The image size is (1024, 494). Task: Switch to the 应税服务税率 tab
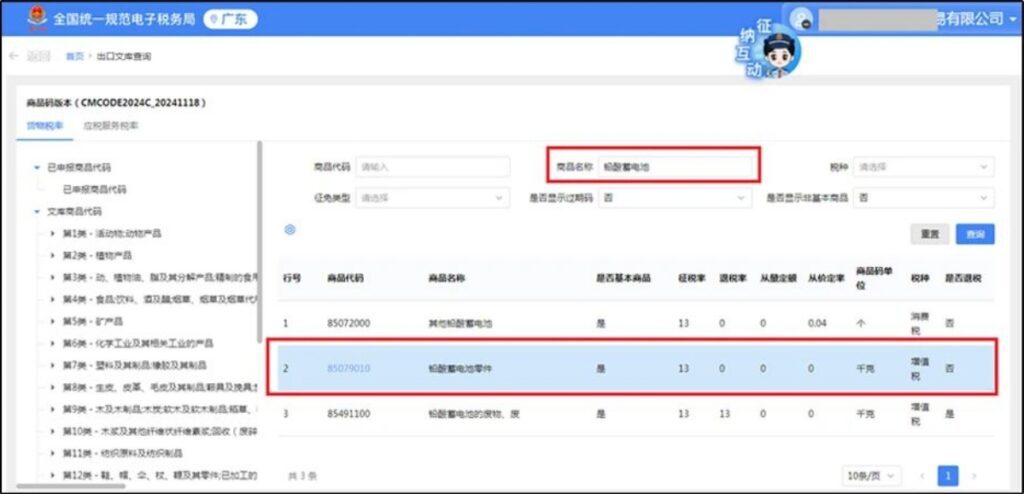(x=111, y=126)
